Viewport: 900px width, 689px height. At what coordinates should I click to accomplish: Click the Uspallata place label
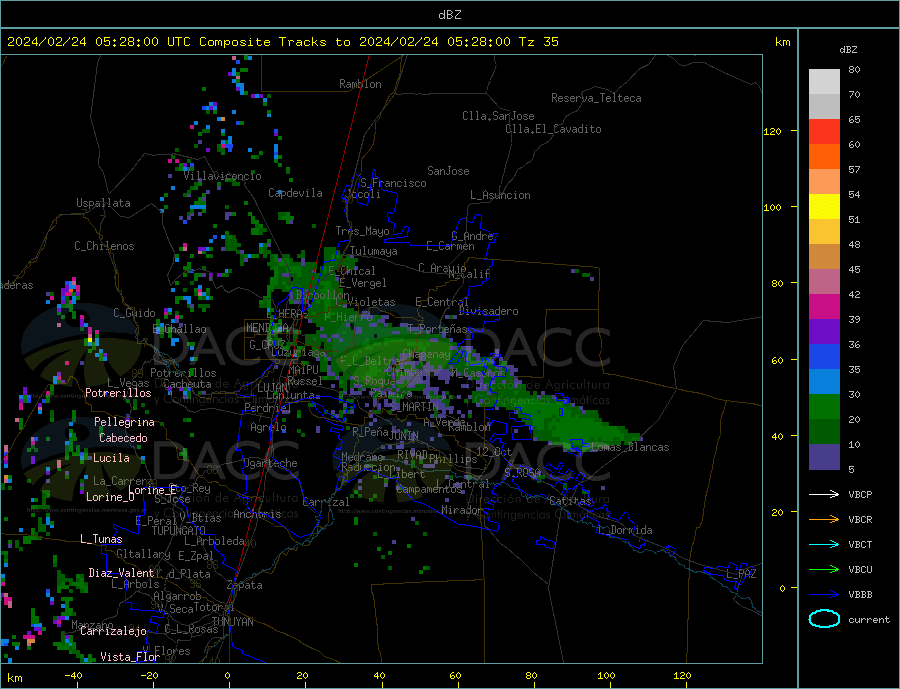103,203
